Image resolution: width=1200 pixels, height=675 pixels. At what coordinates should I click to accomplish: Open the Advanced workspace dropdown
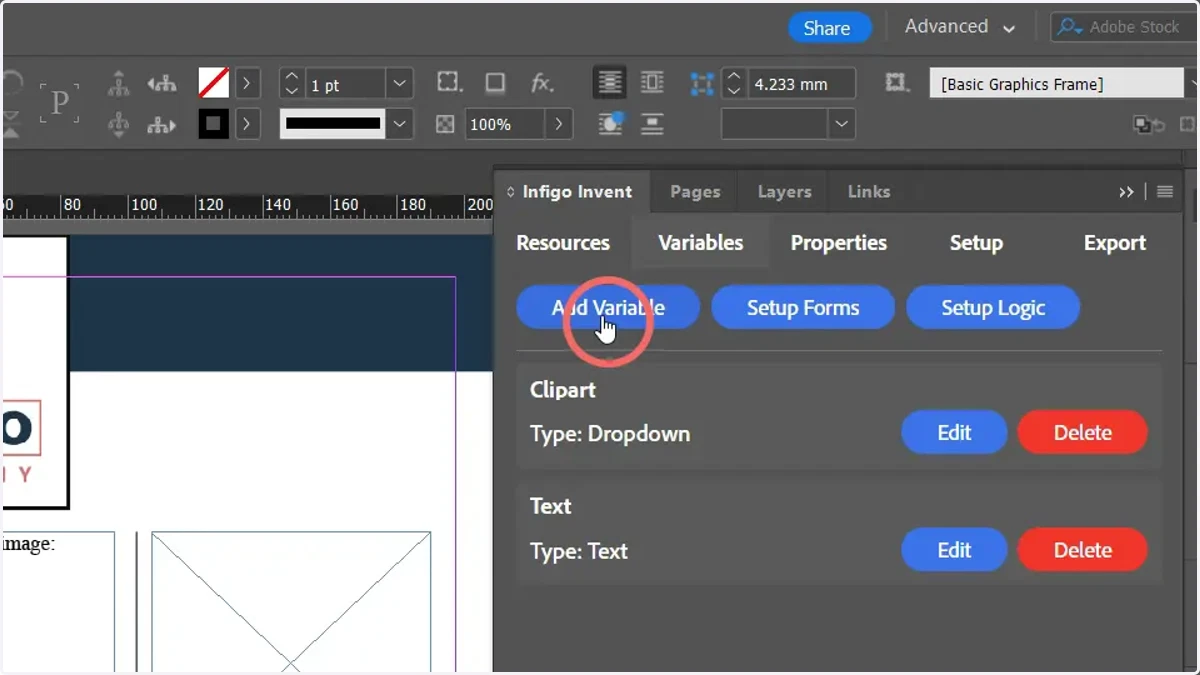960,27
